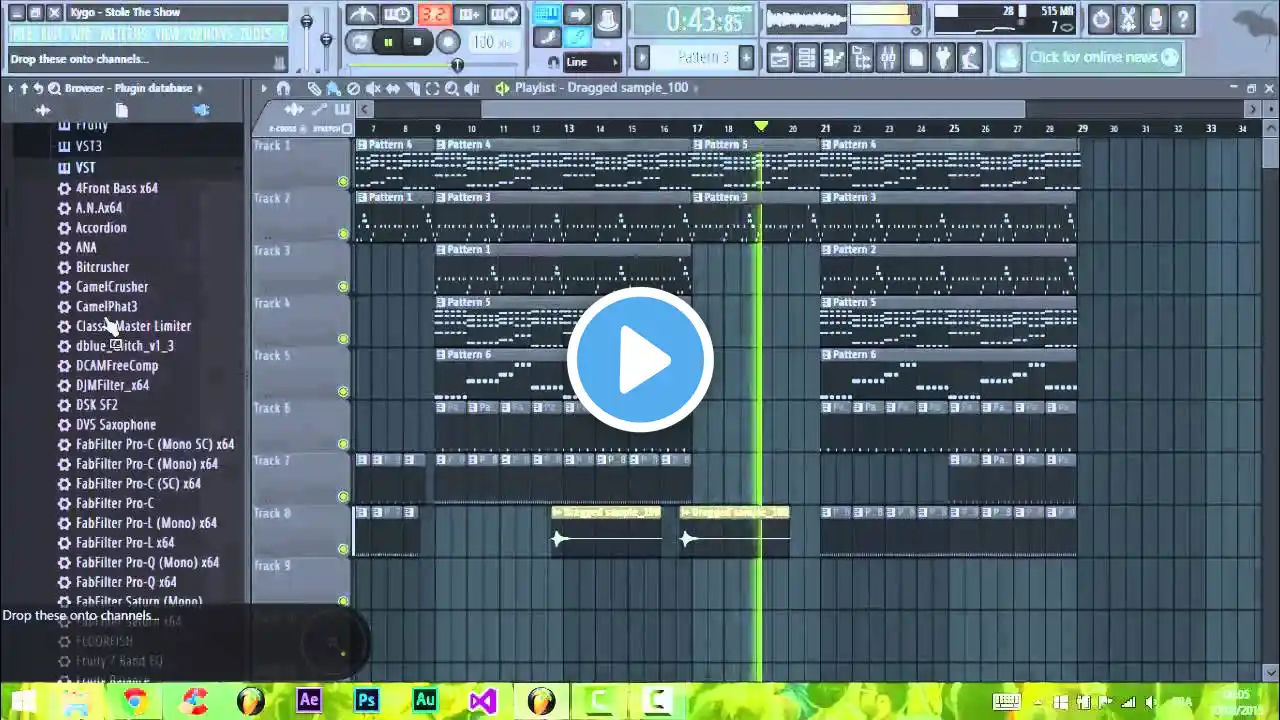Click the browser search magnifier icon

tap(54, 88)
